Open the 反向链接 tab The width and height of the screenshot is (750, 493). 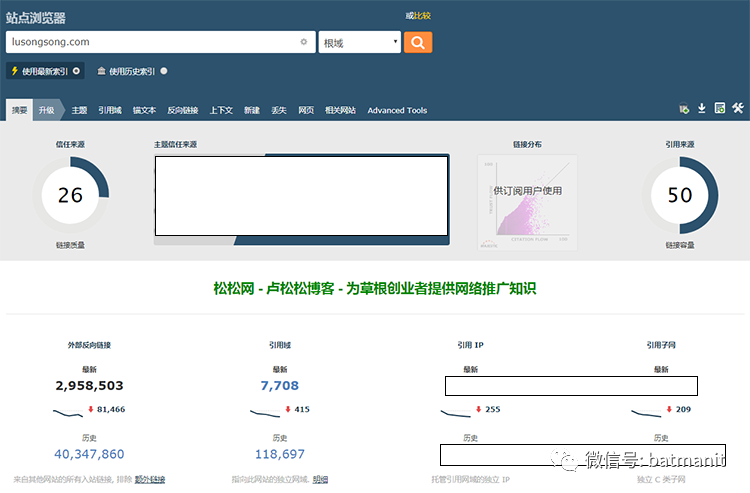click(183, 110)
